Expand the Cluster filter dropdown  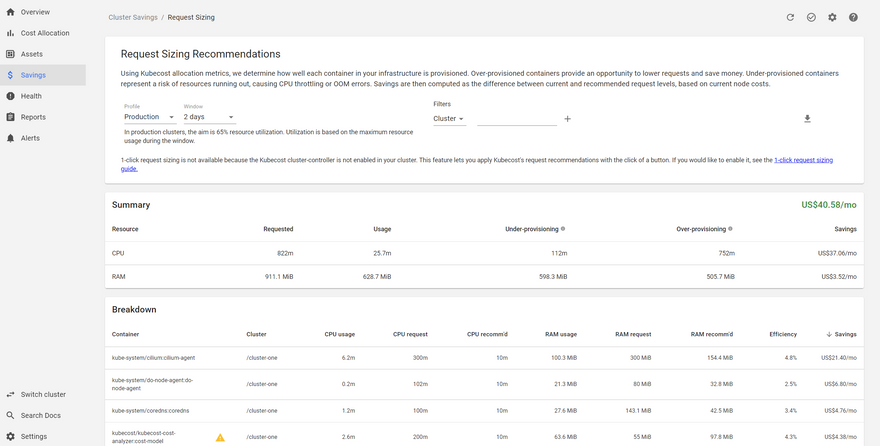(448, 119)
